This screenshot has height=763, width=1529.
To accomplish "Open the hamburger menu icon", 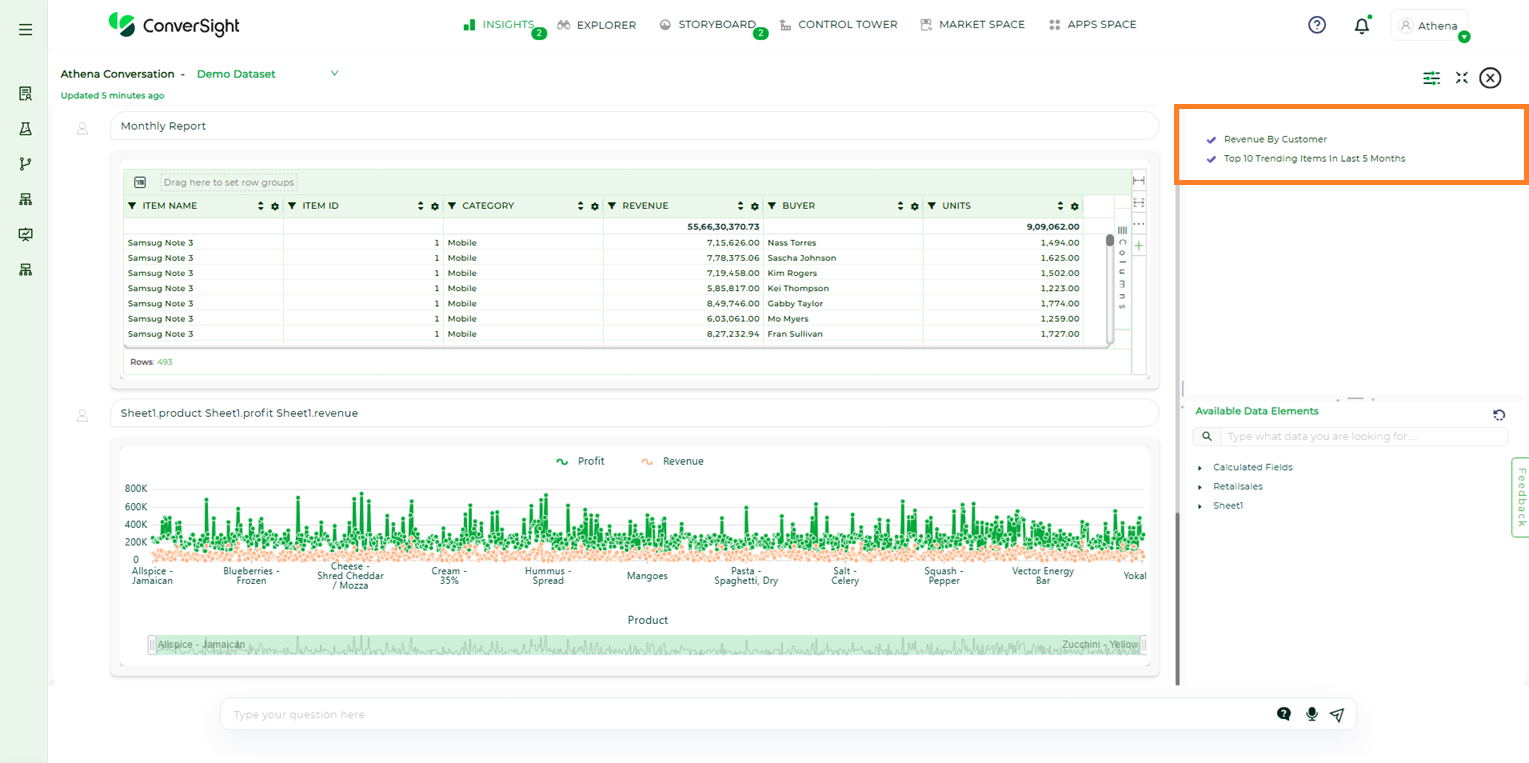I will click(25, 30).
